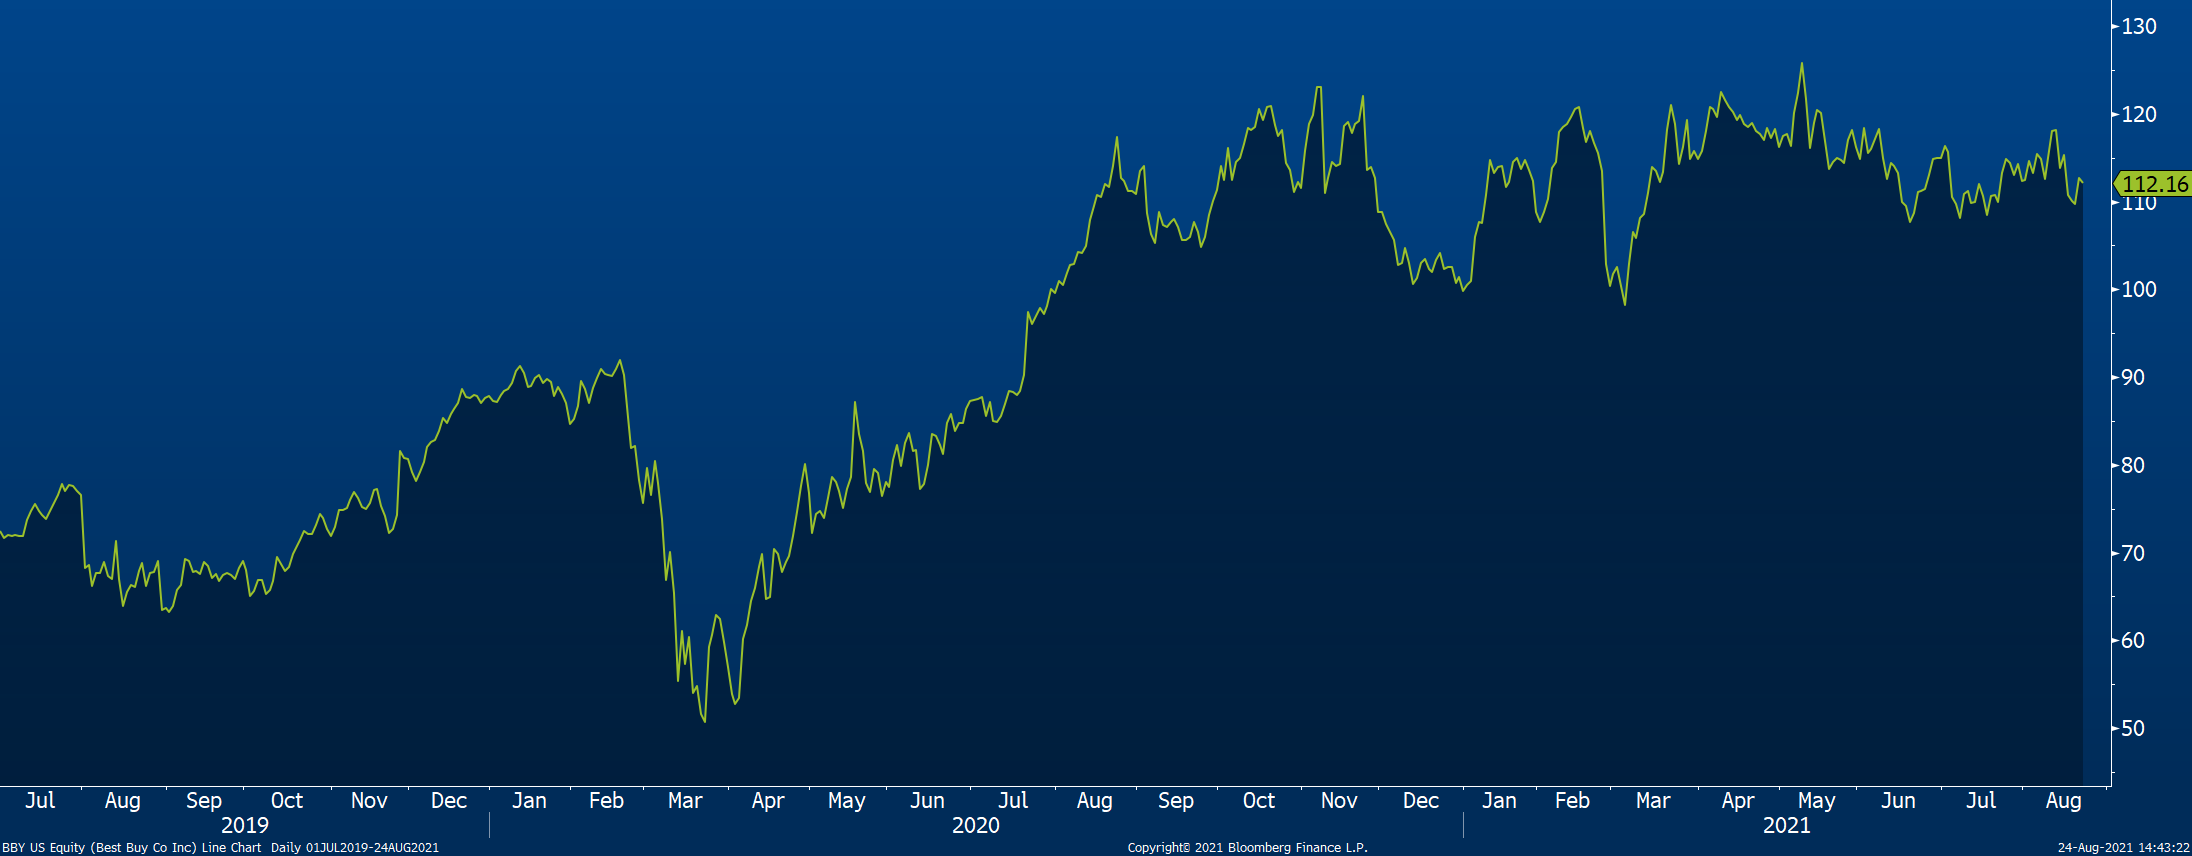The height and width of the screenshot is (856, 2192).
Task: Click the Sep label in the 2020 section
Action: (1176, 801)
